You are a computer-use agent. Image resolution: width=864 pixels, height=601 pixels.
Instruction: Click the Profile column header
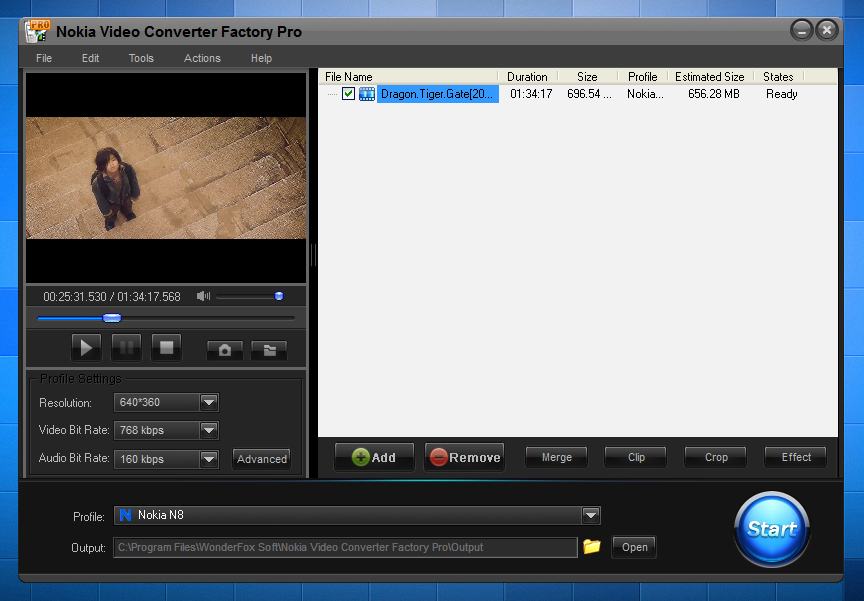click(642, 77)
